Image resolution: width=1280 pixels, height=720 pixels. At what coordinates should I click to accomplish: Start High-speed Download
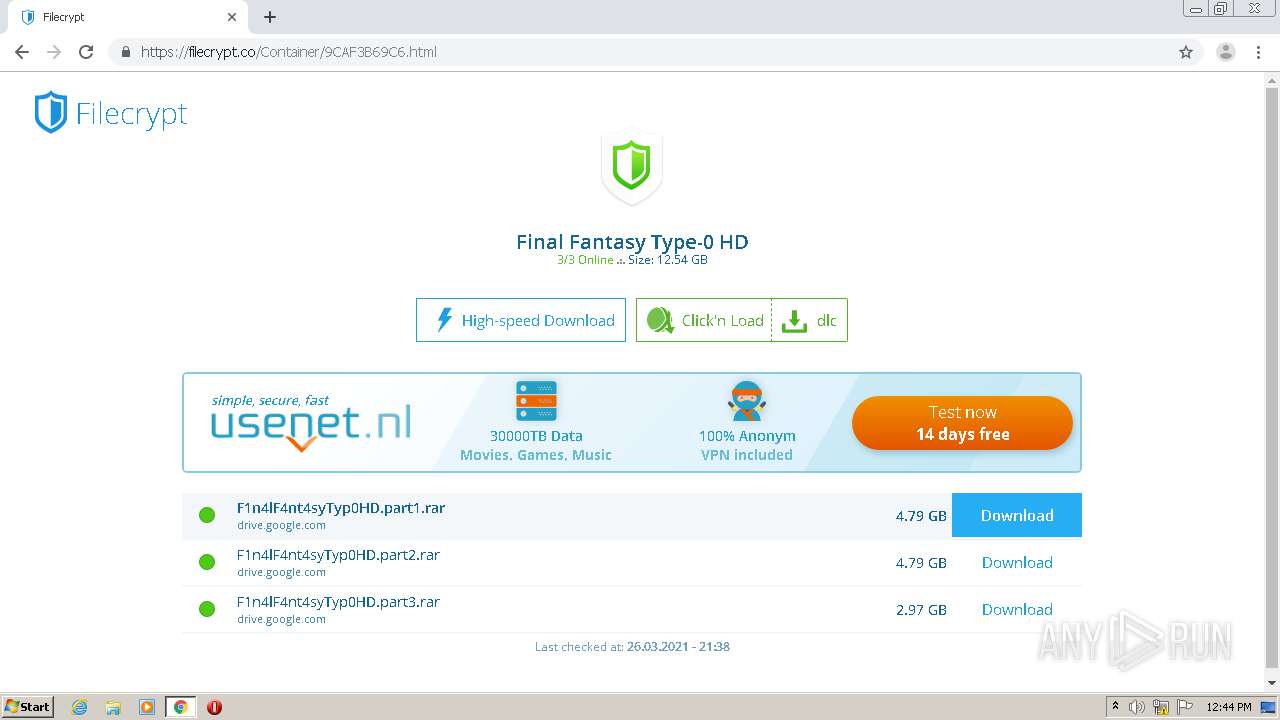[521, 320]
